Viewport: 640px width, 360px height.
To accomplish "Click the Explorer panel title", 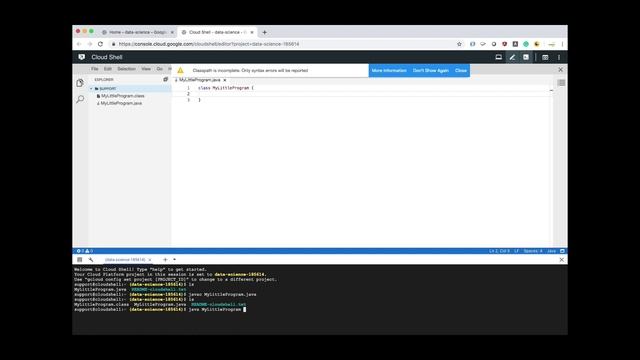I will [104, 80].
